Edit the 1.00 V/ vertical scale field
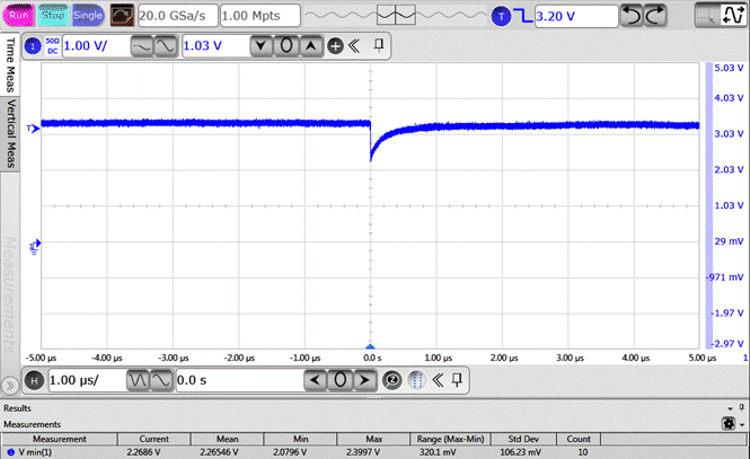The width and height of the screenshot is (750, 459). 96,46
